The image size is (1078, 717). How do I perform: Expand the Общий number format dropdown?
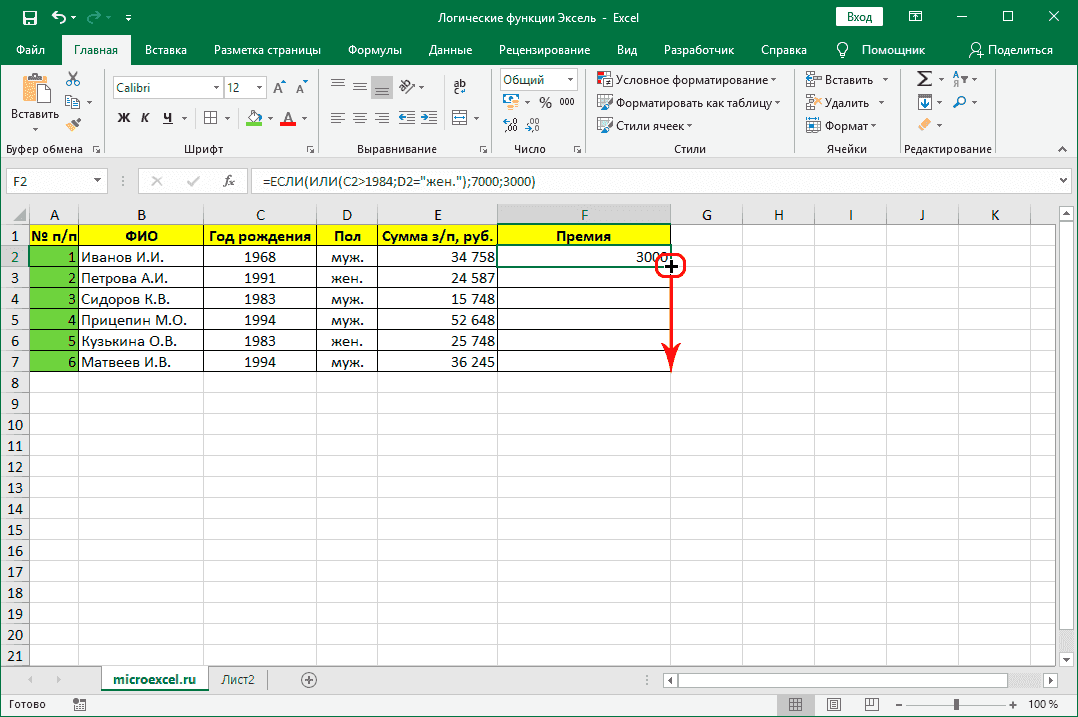(571, 80)
